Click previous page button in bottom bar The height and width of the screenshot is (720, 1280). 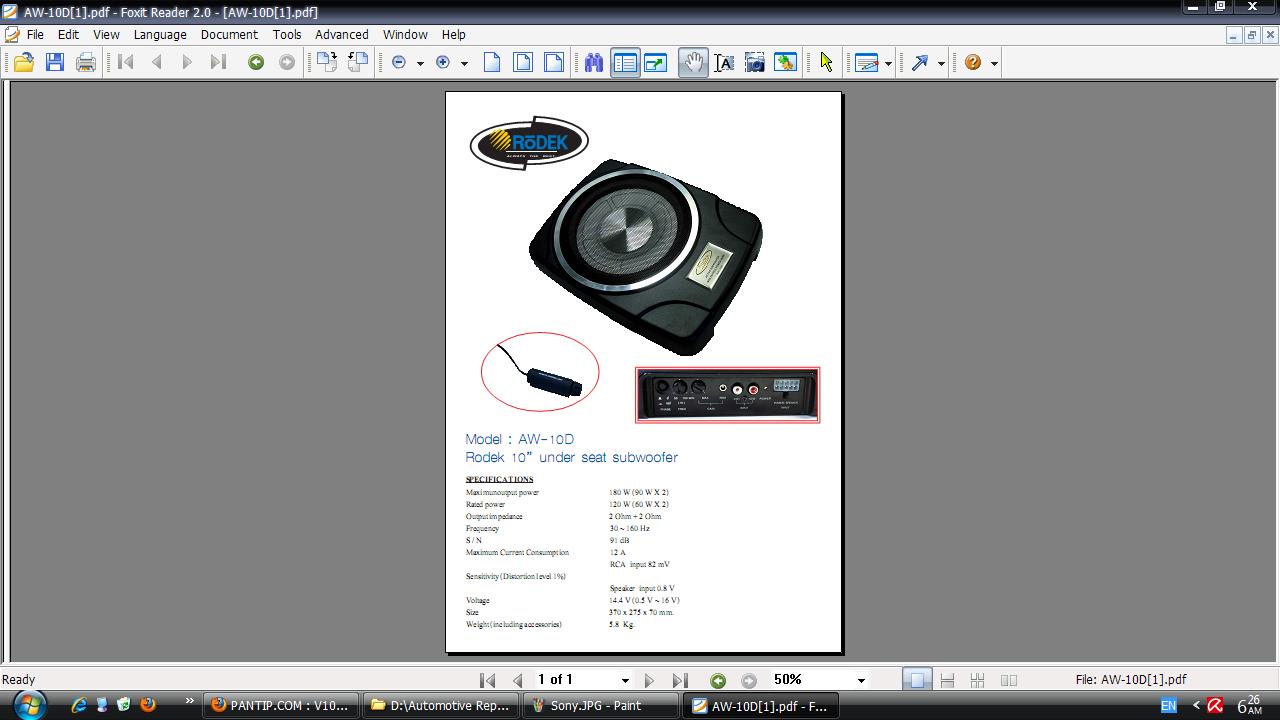coord(518,680)
